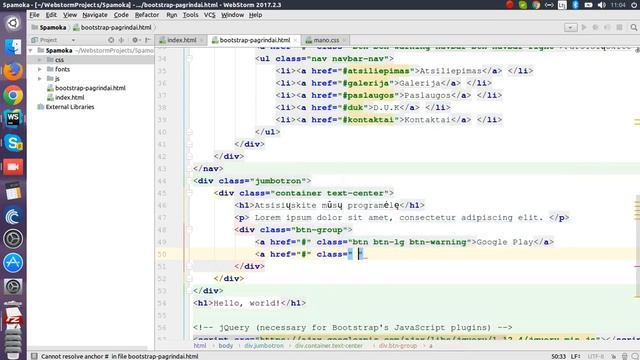Image resolution: width=640 pixels, height=360 pixels.
Task: Open the VCS menu
Action: [209, 15]
